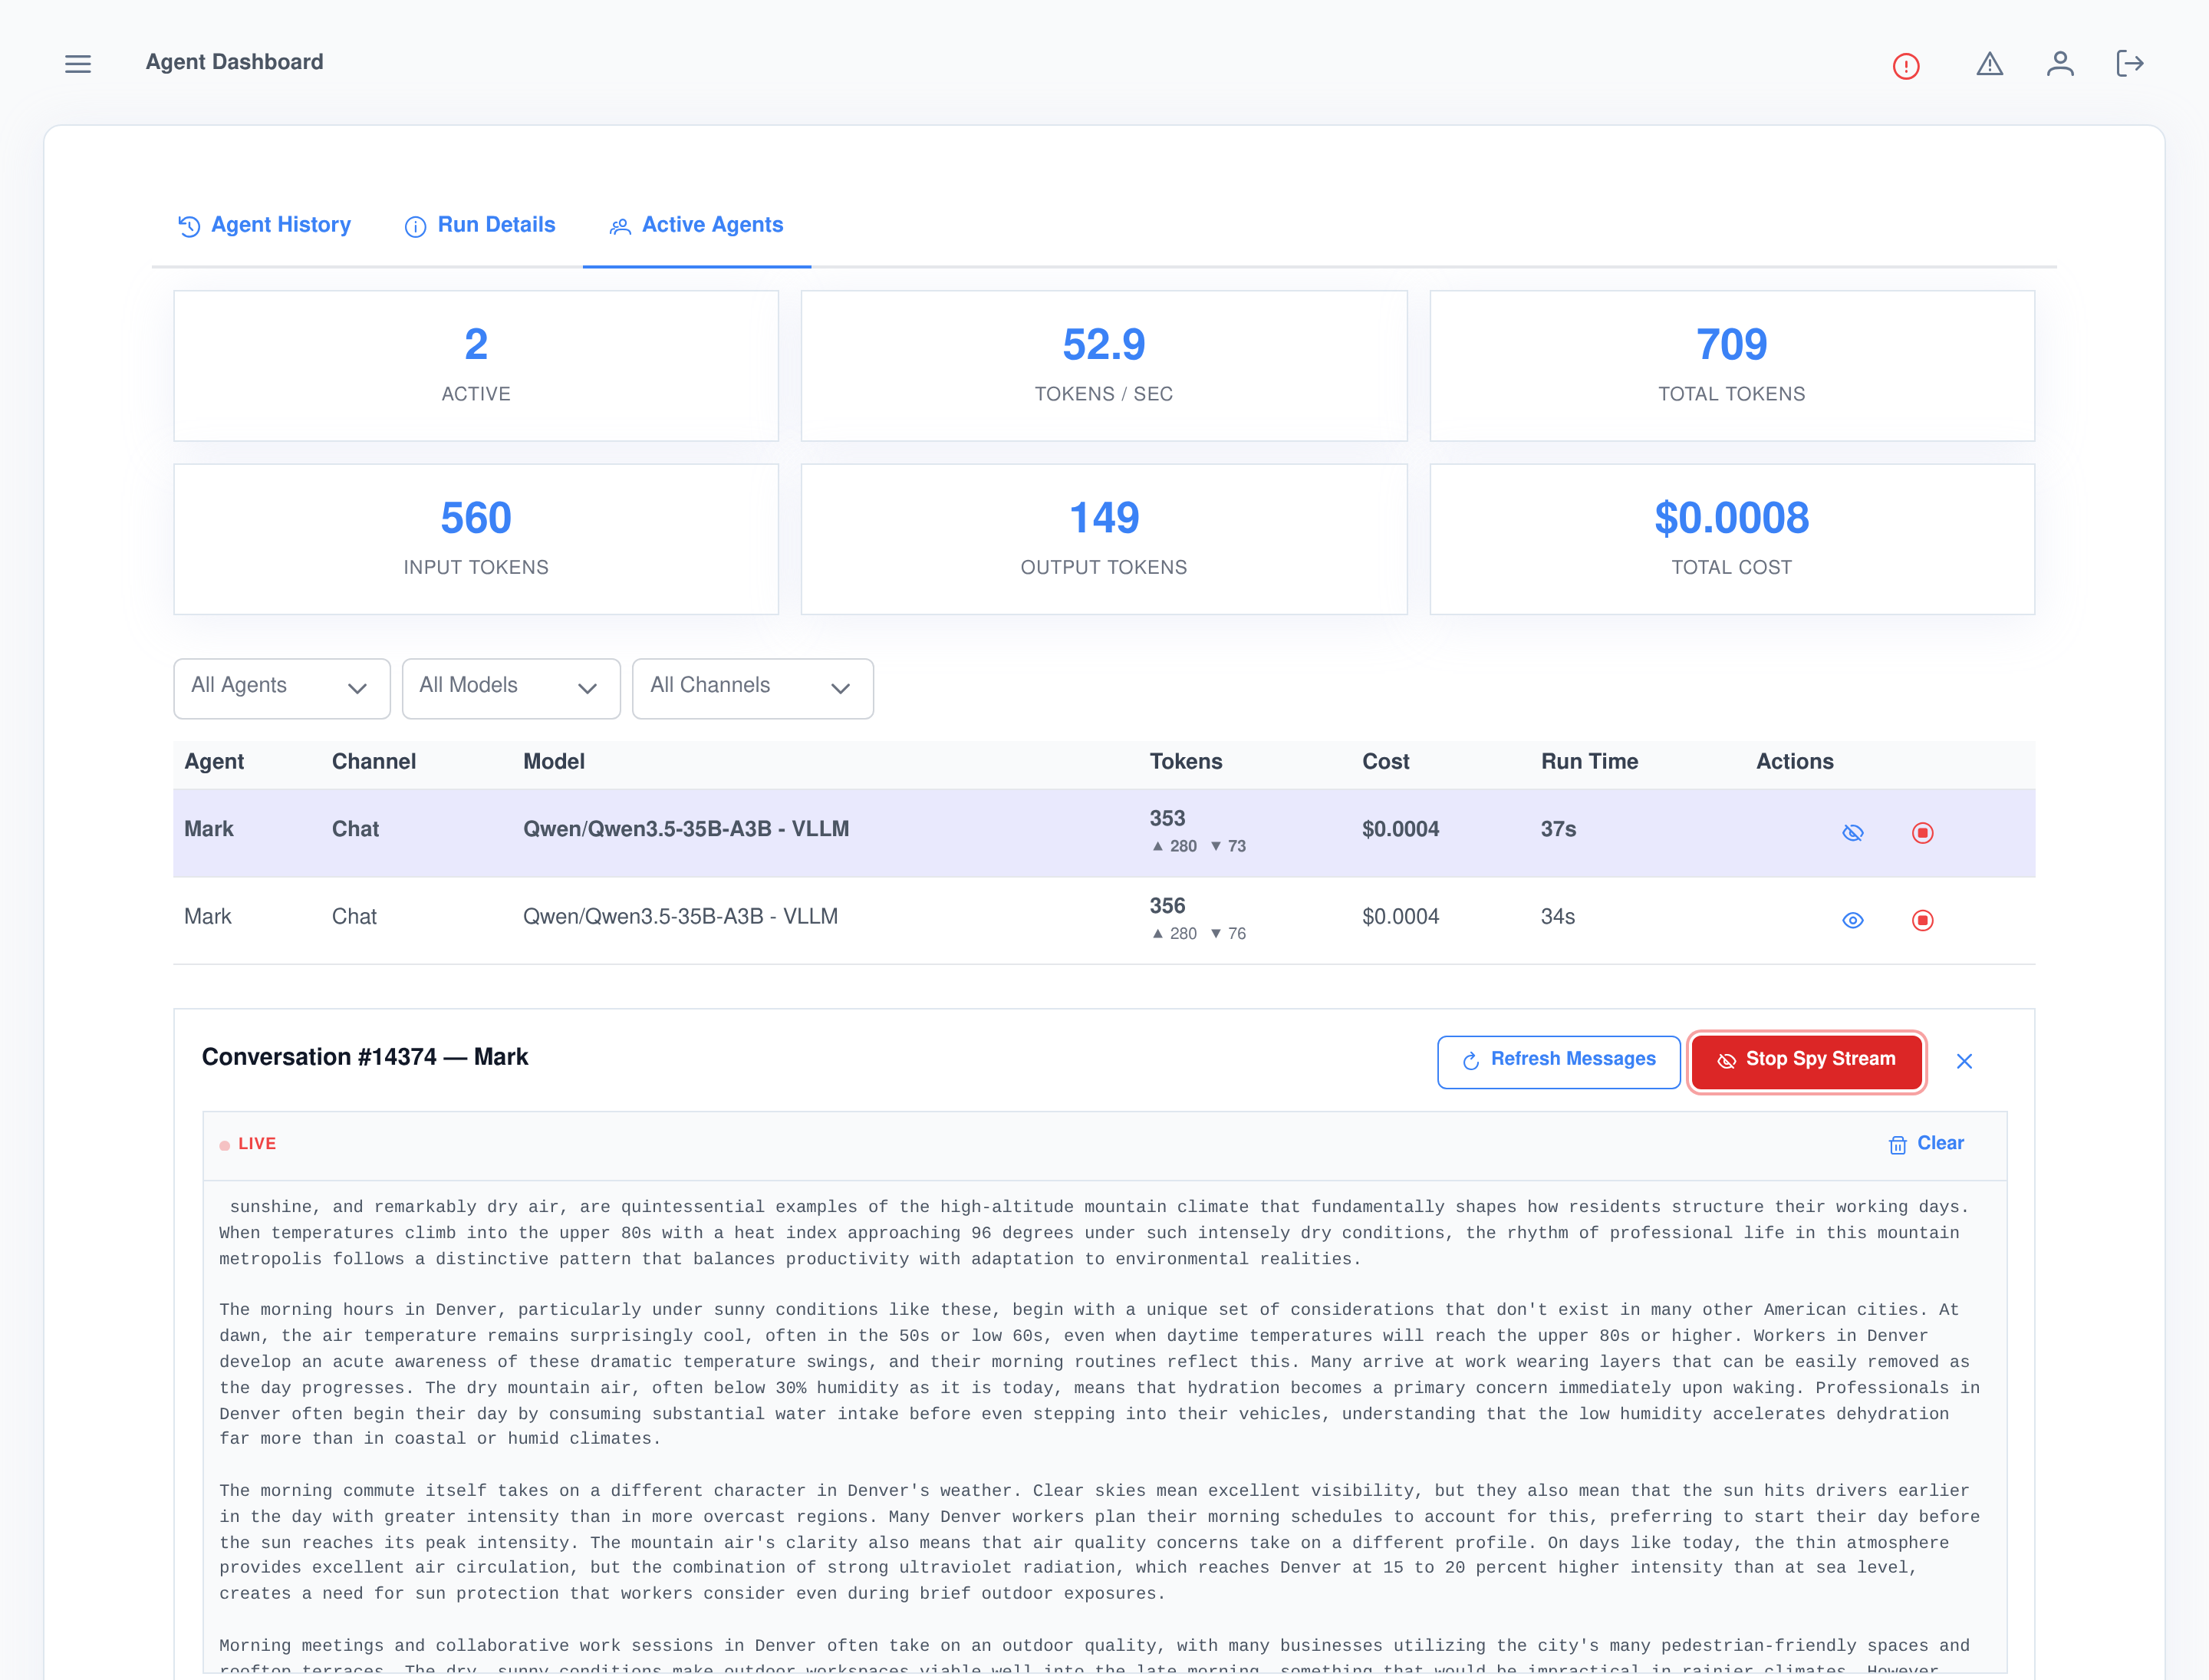Click model name in the 34s row
2209x1680 pixels.
coord(680,917)
